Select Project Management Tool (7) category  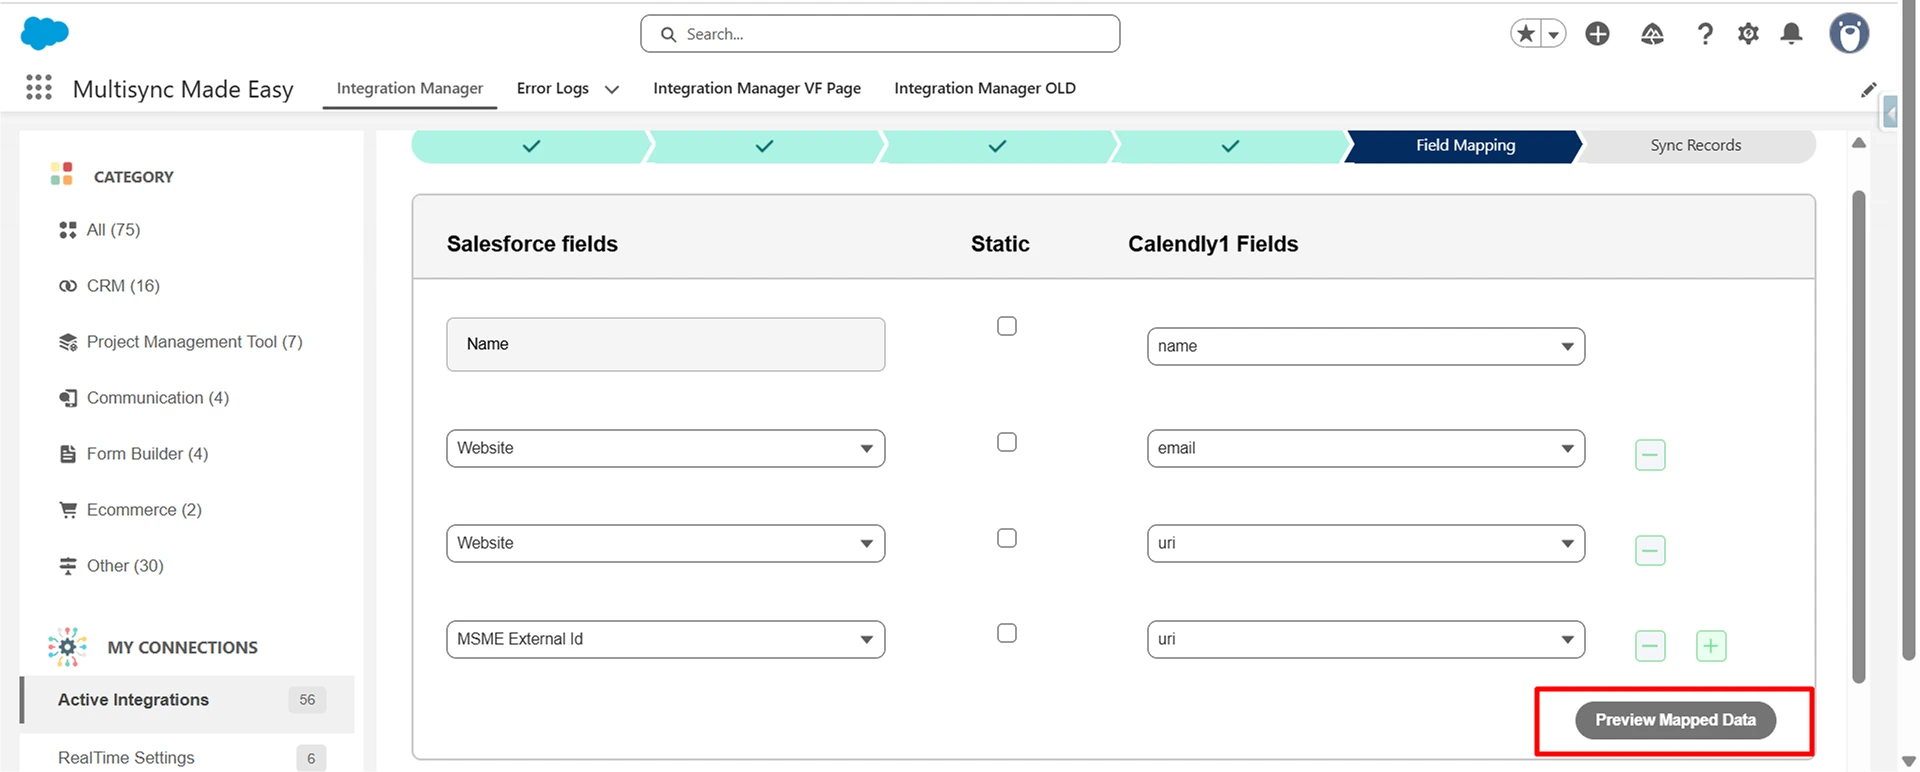coord(194,342)
